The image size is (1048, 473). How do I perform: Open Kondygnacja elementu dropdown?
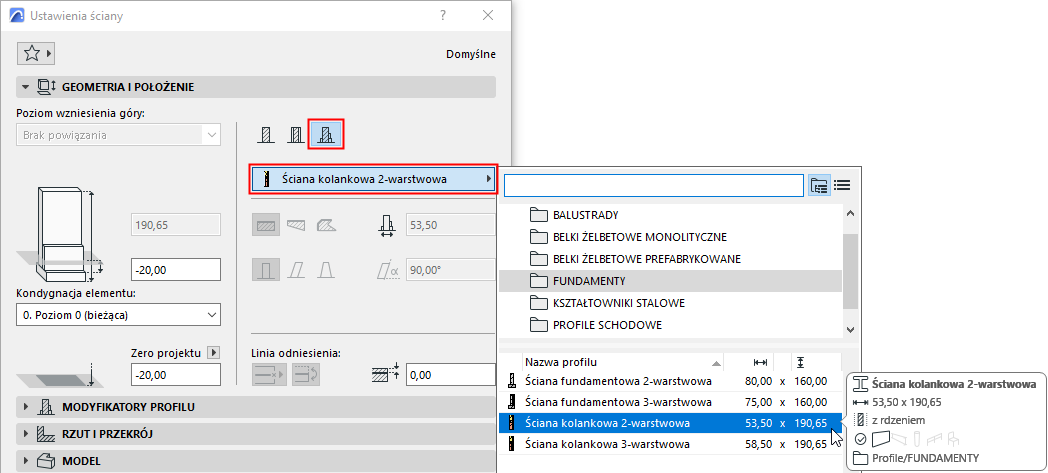118,314
